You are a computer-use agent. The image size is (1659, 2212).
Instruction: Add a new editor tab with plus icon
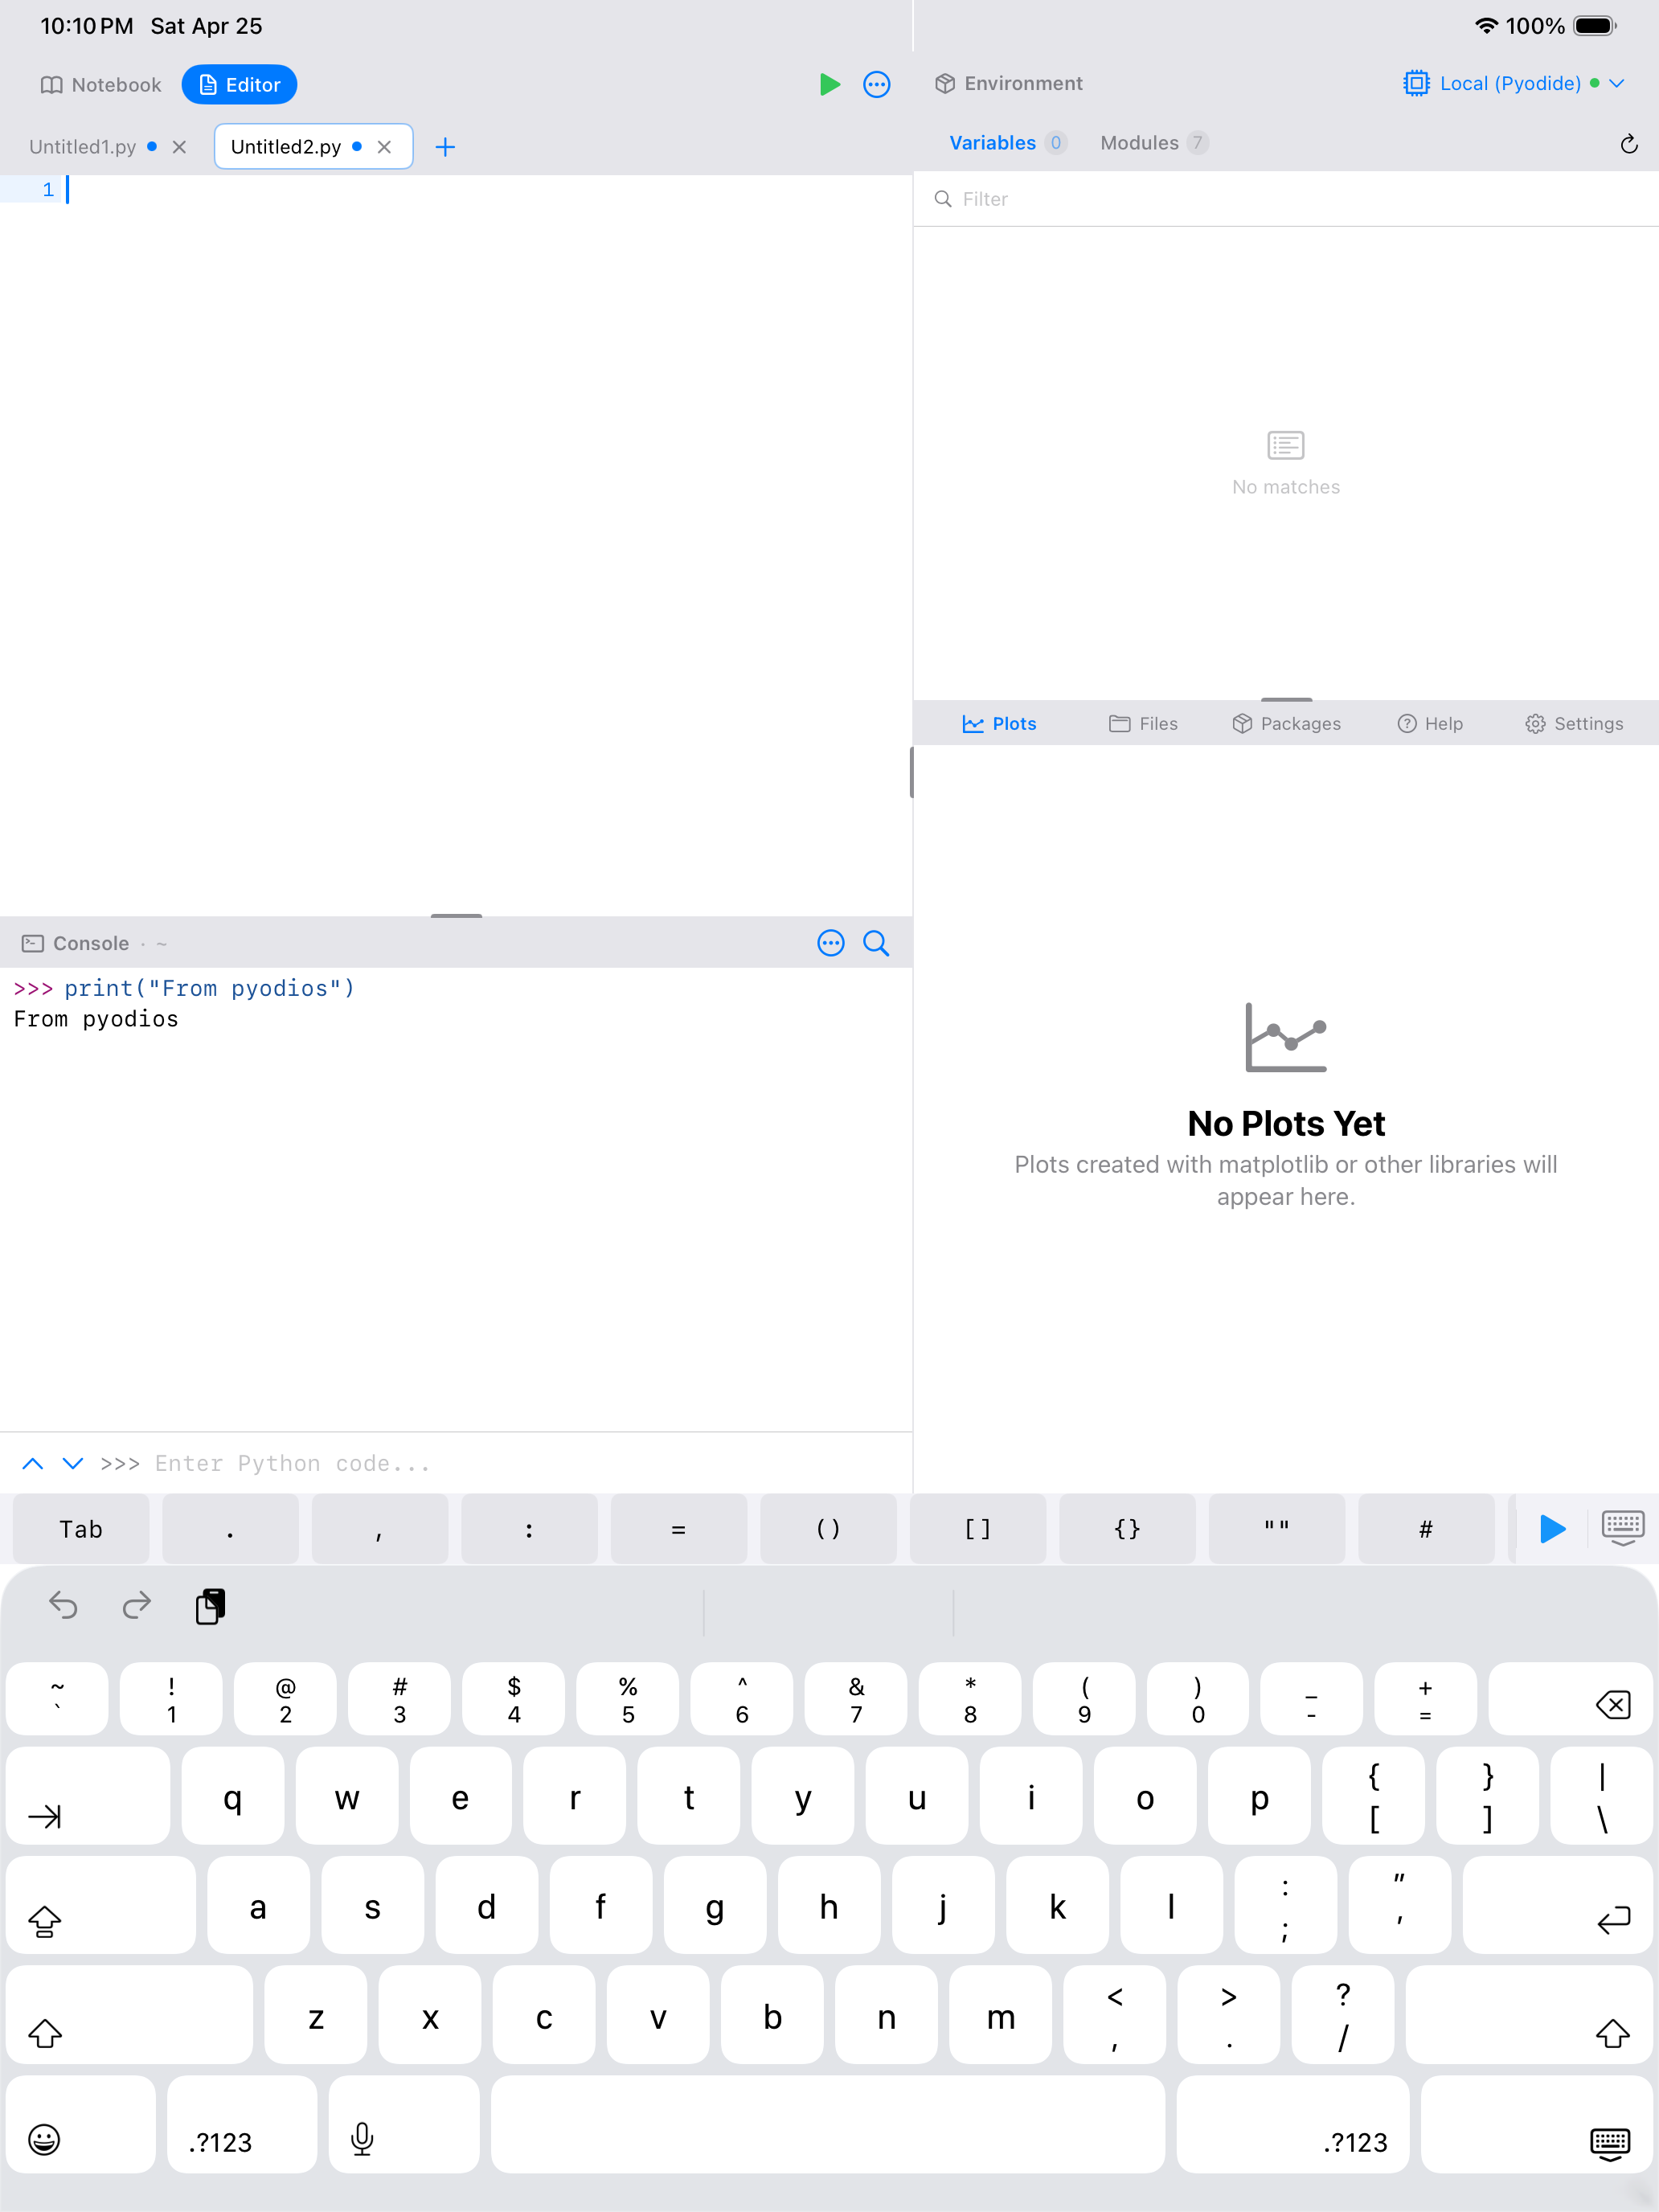pyautogui.click(x=446, y=147)
